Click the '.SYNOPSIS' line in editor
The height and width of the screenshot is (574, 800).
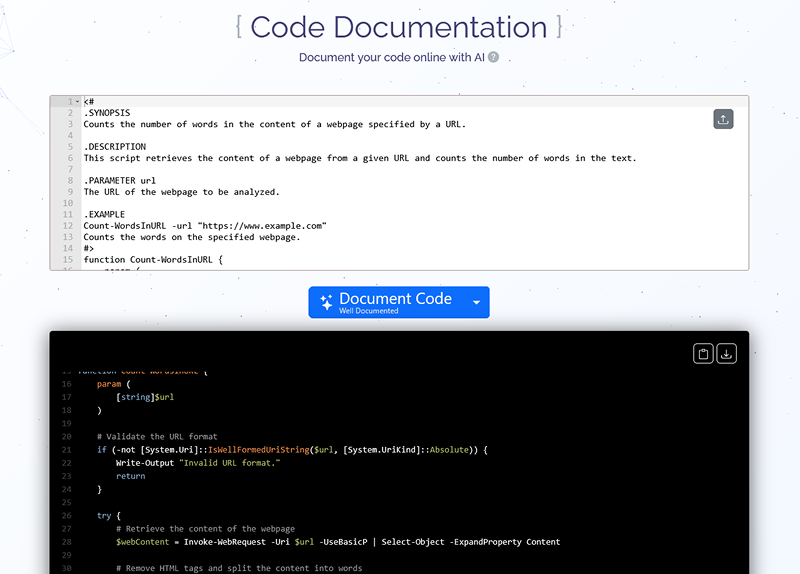pos(107,113)
